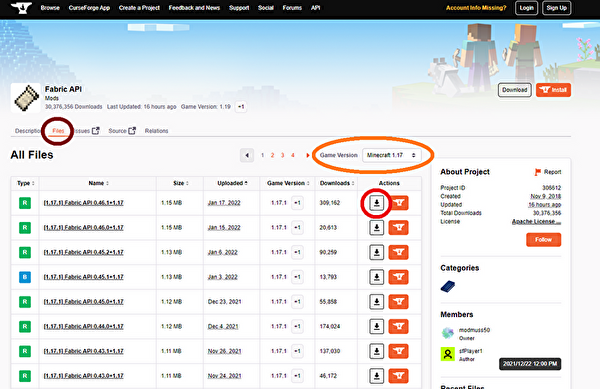Image resolution: width=600 pixels, height=389 pixels.
Task: Click the main Download button
Action: click(x=515, y=90)
